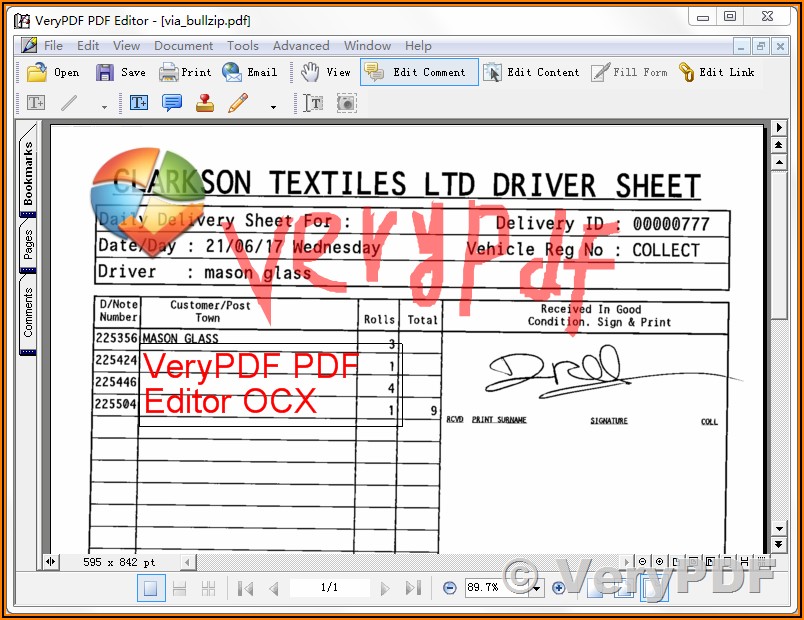This screenshot has width=804, height=620.
Task: Zoom in with the plus button
Action: pos(559,588)
